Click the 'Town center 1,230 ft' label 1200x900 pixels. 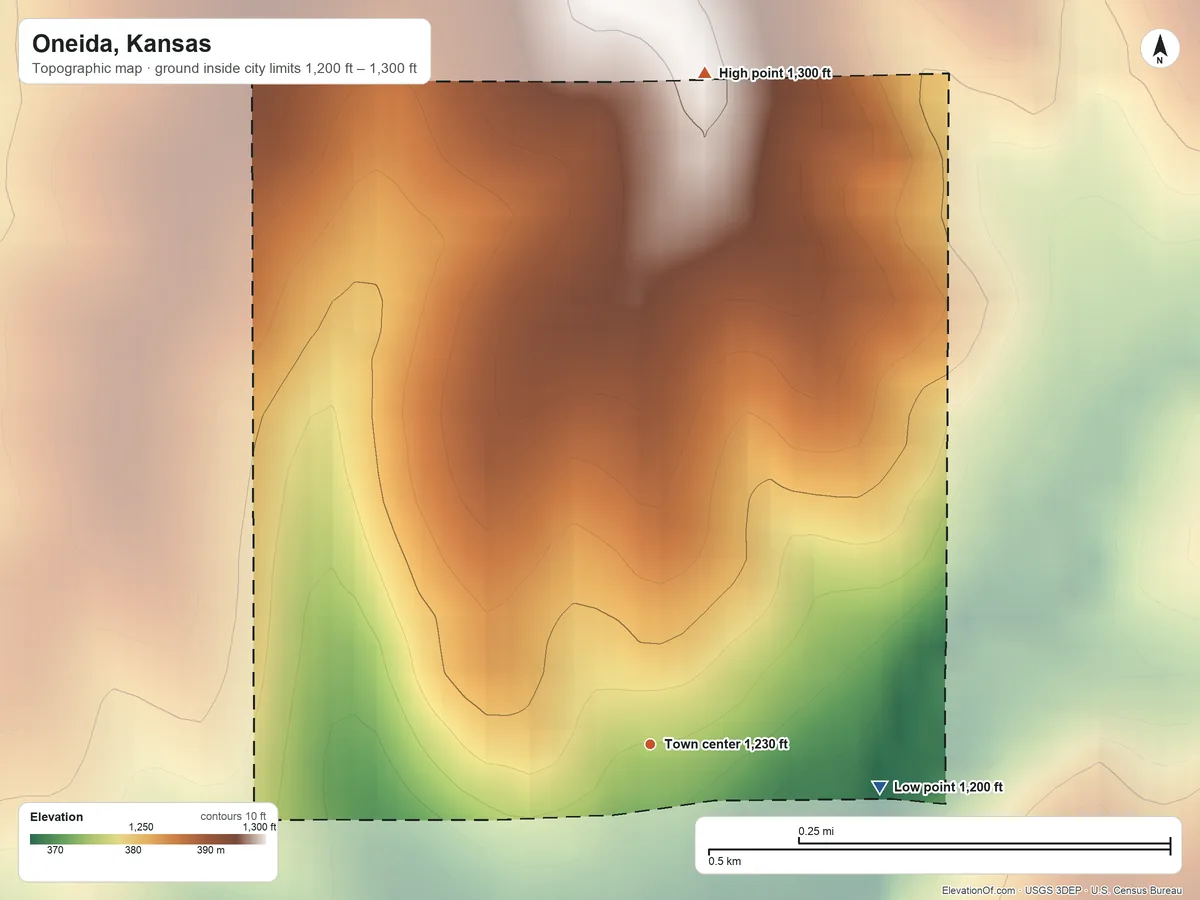click(726, 744)
